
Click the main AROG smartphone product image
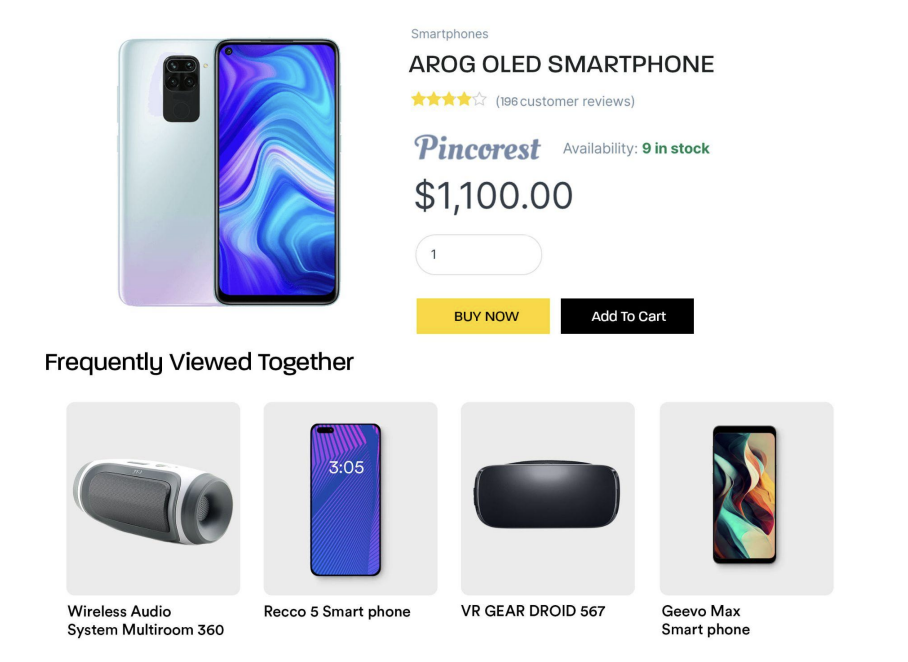pyautogui.click(x=229, y=172)
